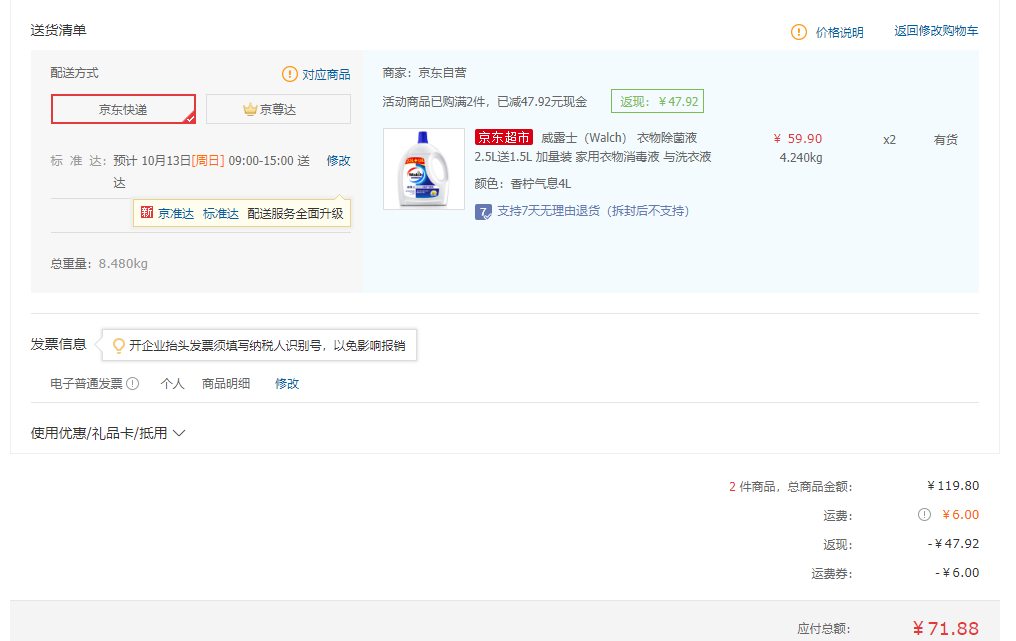Click the 颜色: 香柠气息4L text
Image resolution: width=1016 pixels, height=641 pixels.
(x=523, y=183)
